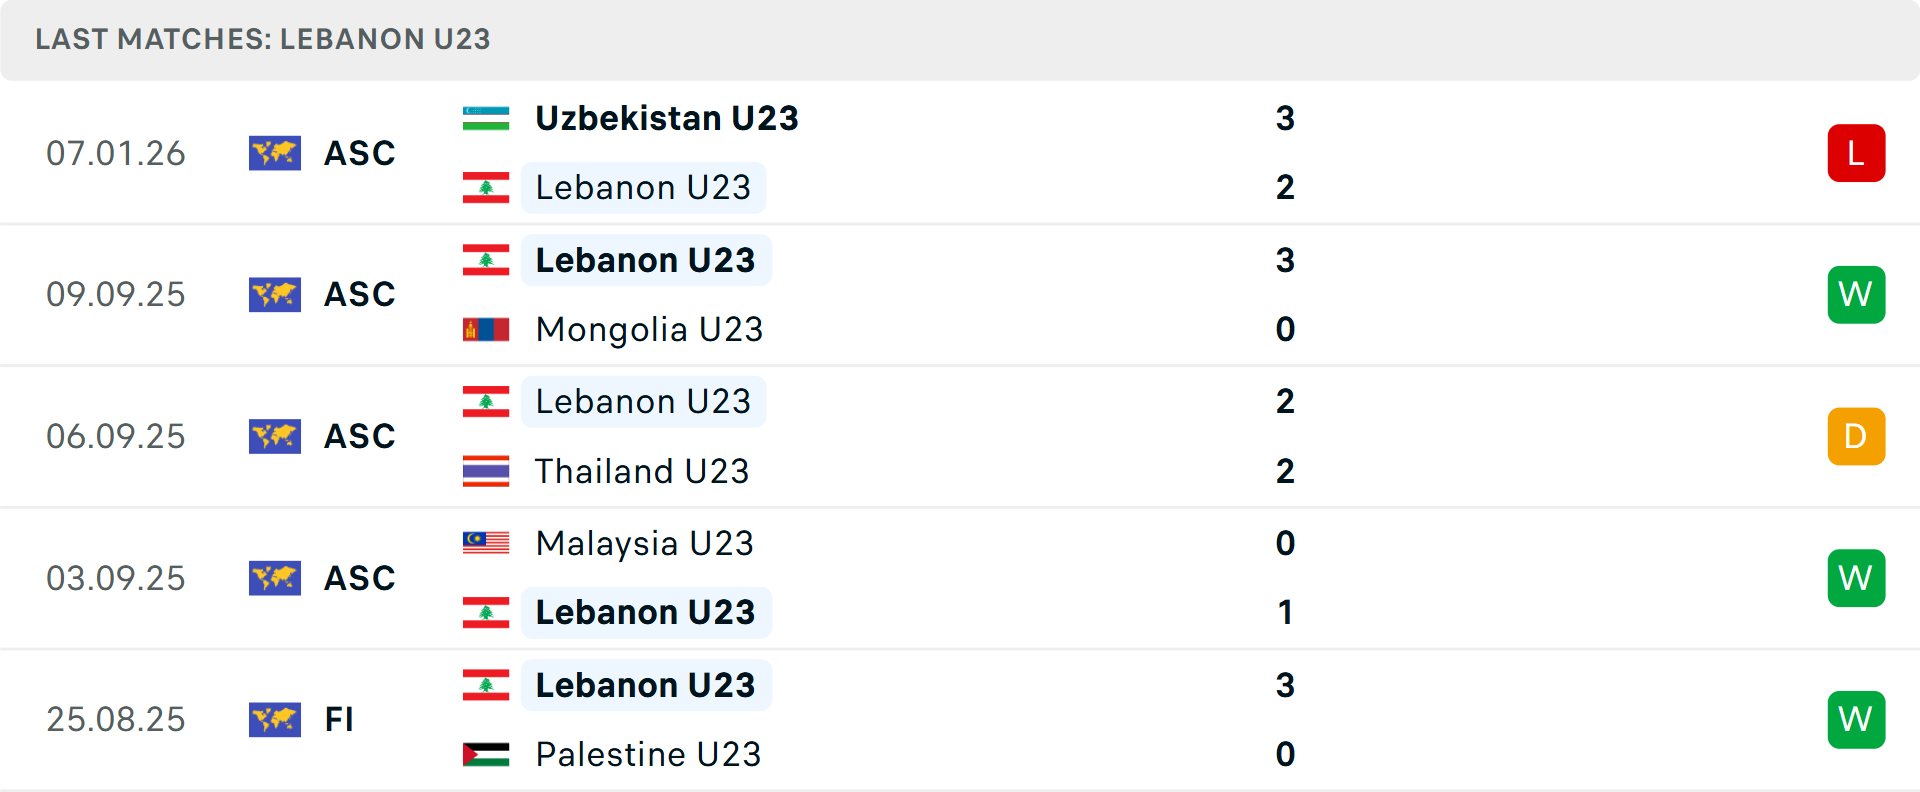The image size is (1920, 792).
Task: Click the ASC label on the 06.09.25 match
Action: pos(360,436)
